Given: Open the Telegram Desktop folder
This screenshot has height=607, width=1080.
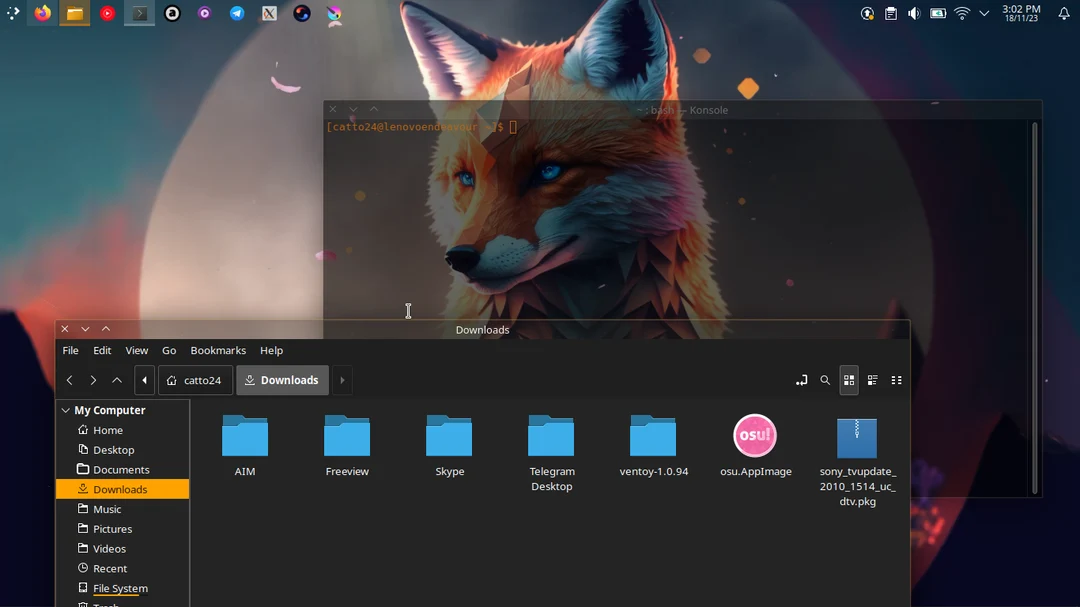Looking at the screenshot, I should (551, 437).
